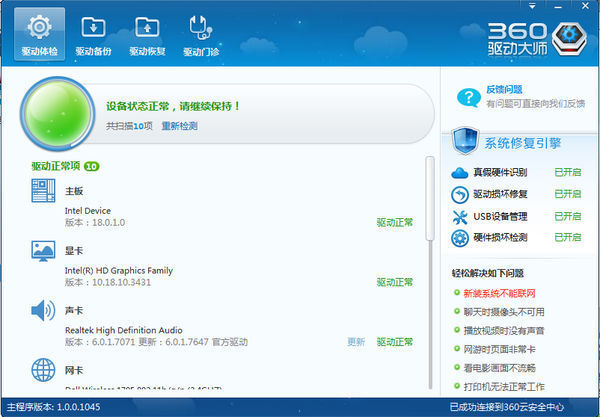The width and height of the screenshot is (600, 417).
Task: Click the 共扫描10项 text
Action: click(x=129, y=126)
